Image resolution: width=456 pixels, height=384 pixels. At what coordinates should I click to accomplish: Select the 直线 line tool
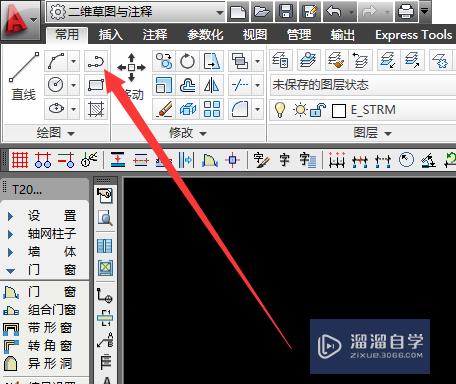(24, 76)
